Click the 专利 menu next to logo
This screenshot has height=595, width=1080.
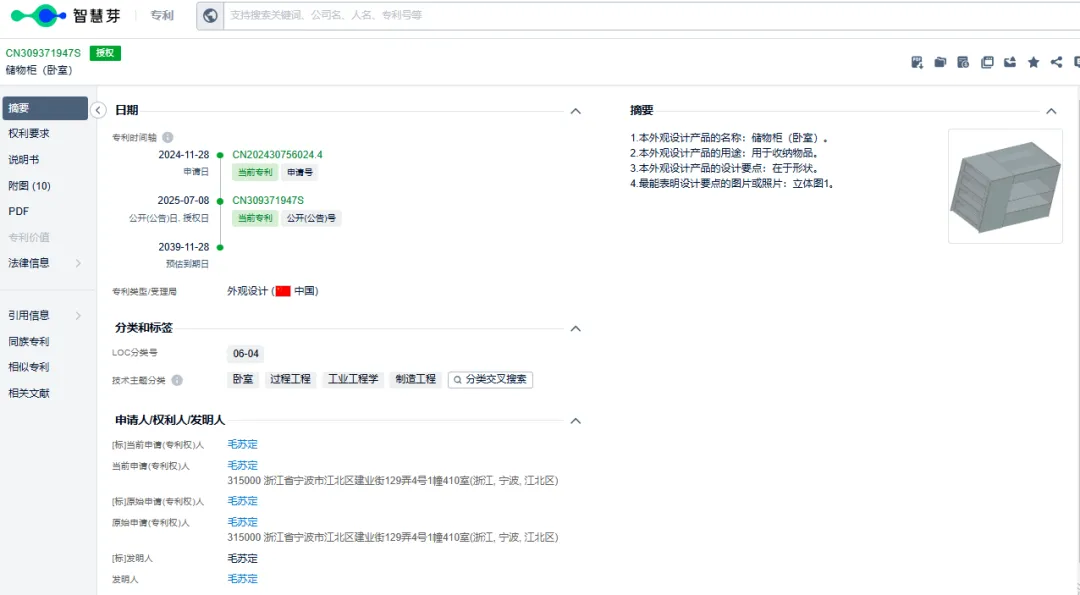(162, 15)
